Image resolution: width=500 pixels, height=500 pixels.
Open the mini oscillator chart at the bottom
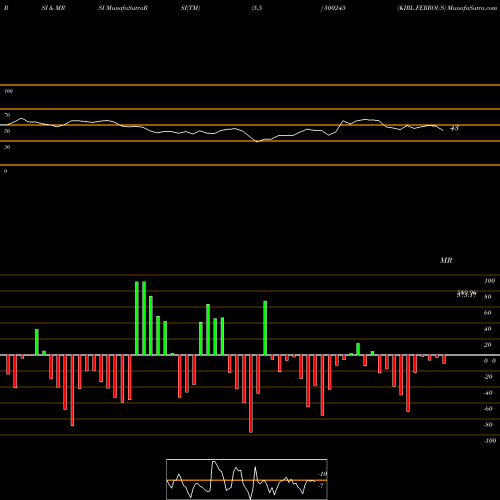[x=247, y=479]
